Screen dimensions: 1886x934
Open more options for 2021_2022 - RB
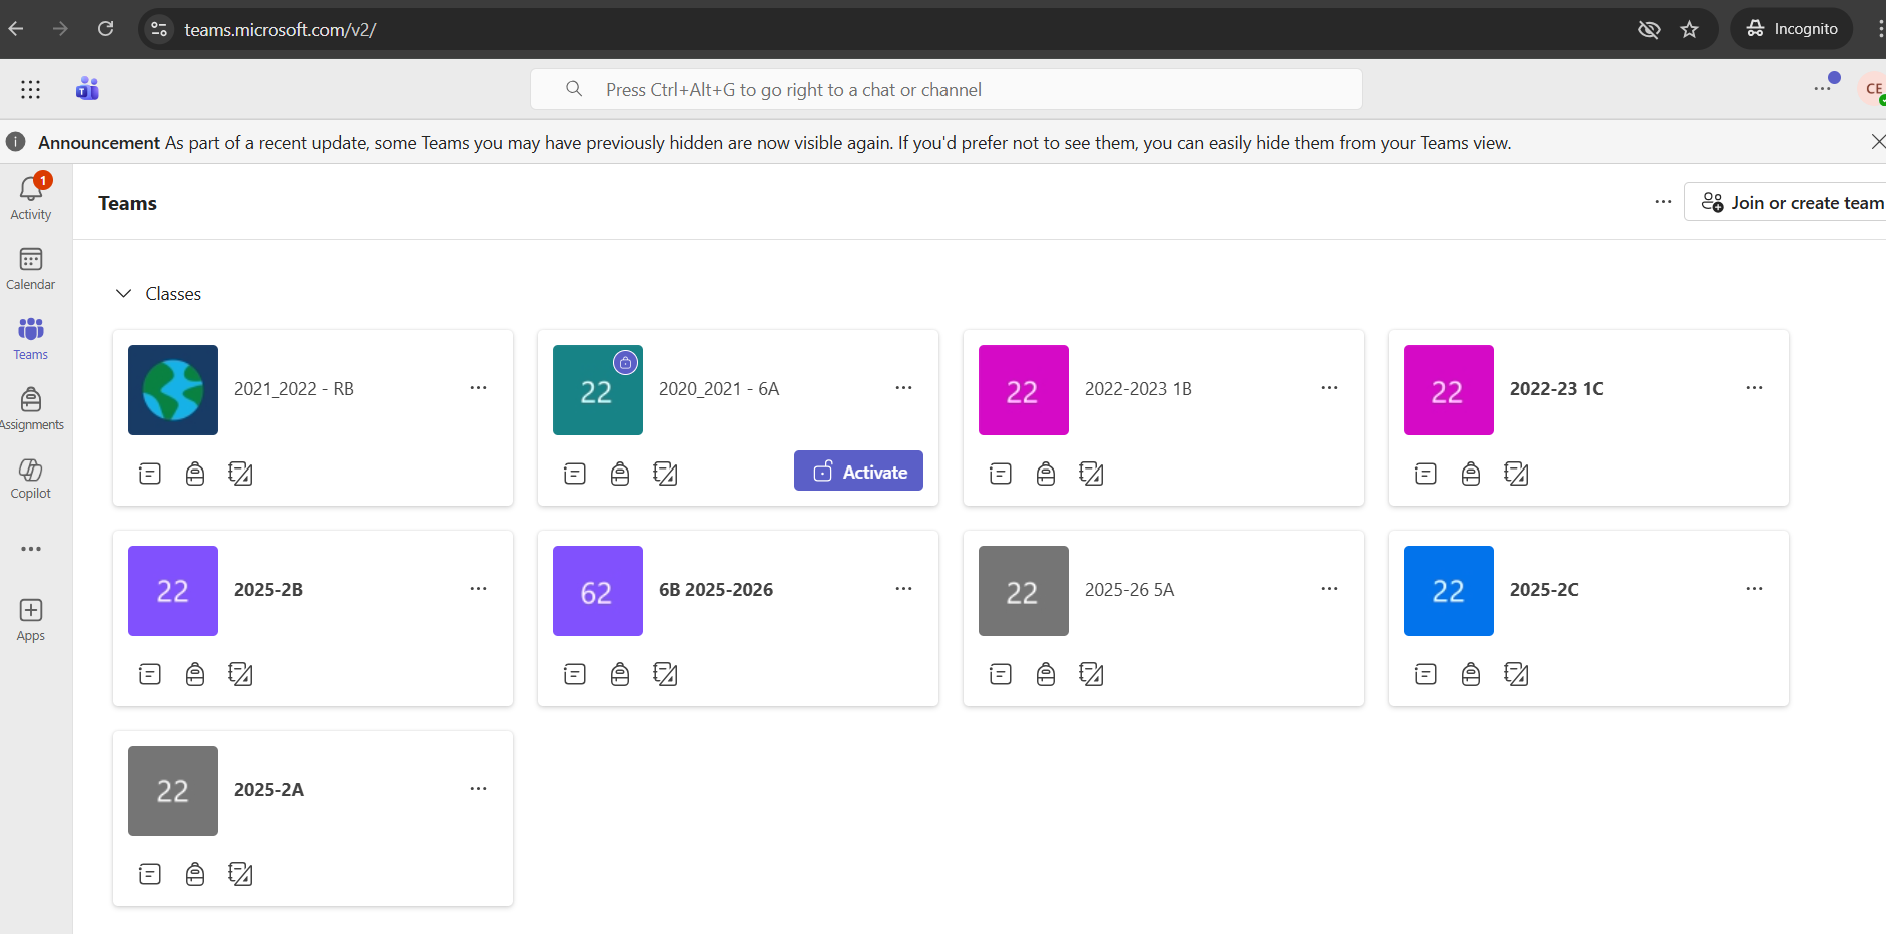[479, 388]
